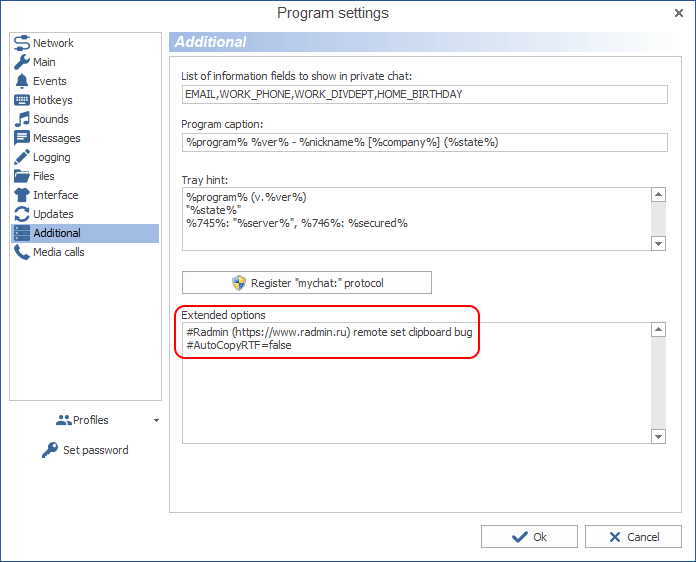Image resolution: width=696 pixels, height=562 pixels.
Task: Click the %745% server line in Tray hint
Action: [297, 223]
